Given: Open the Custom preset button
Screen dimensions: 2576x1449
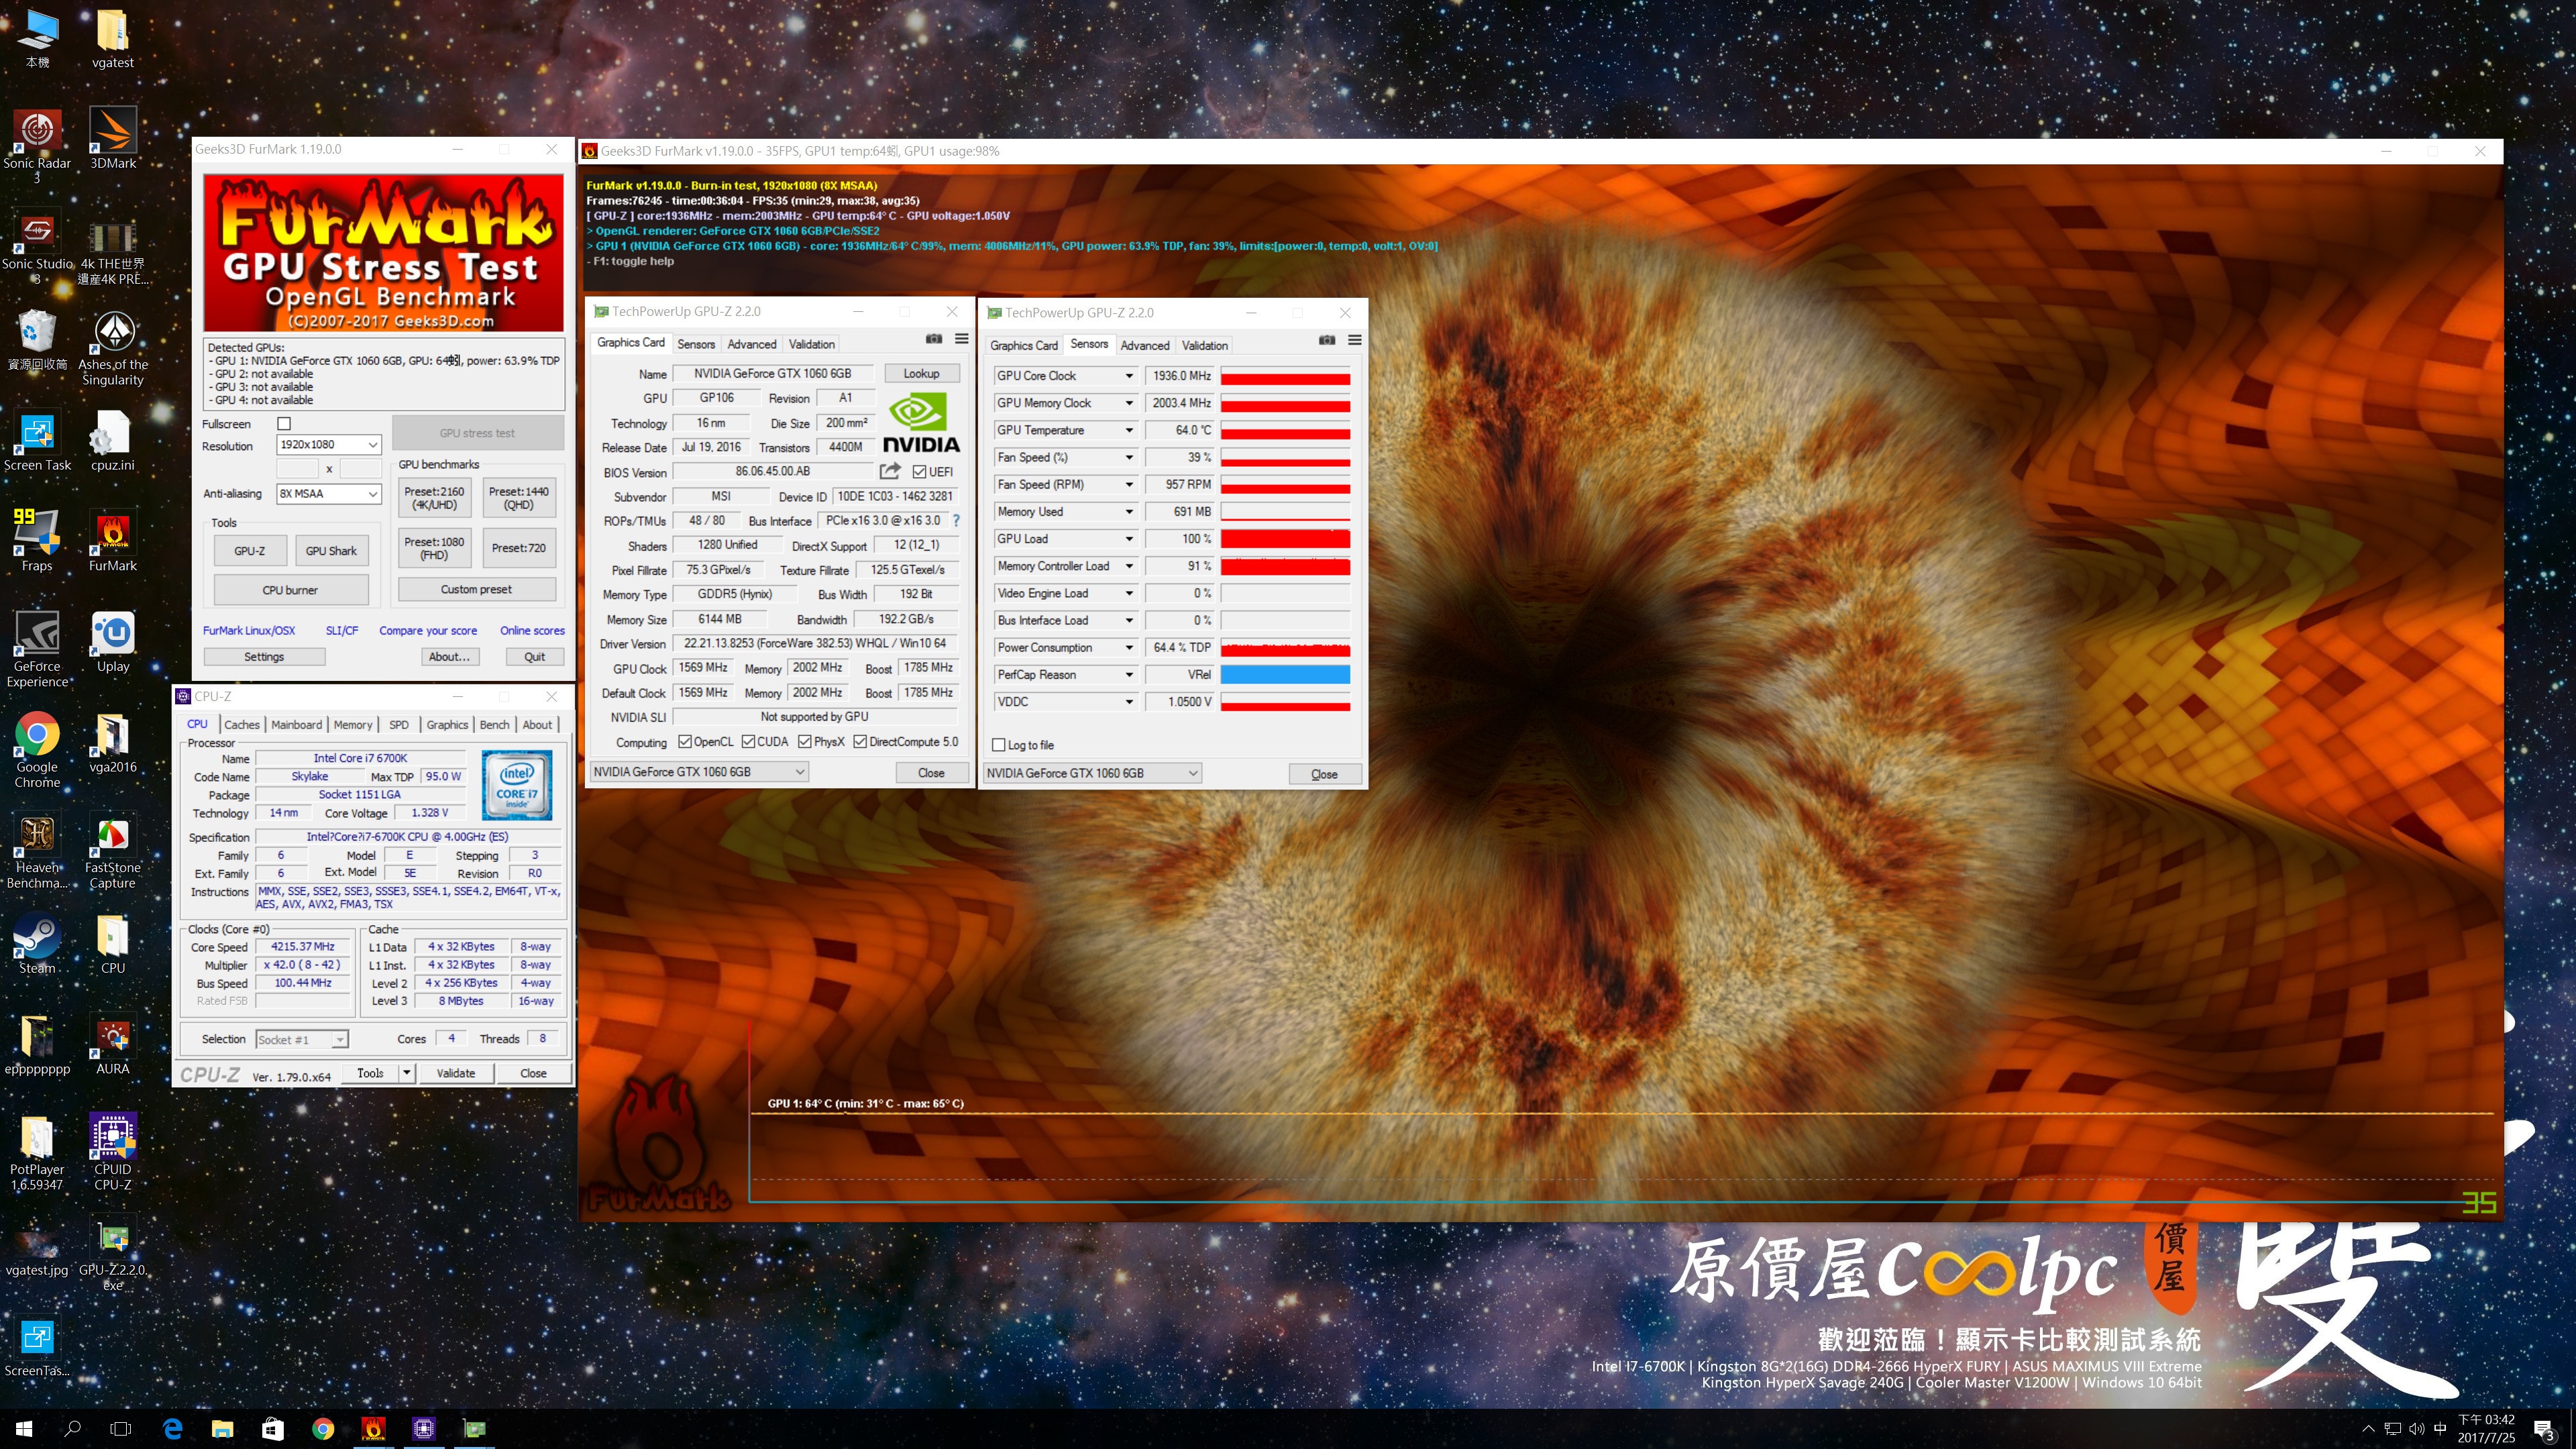Looking at the screenshot, I should pos(476,590).
